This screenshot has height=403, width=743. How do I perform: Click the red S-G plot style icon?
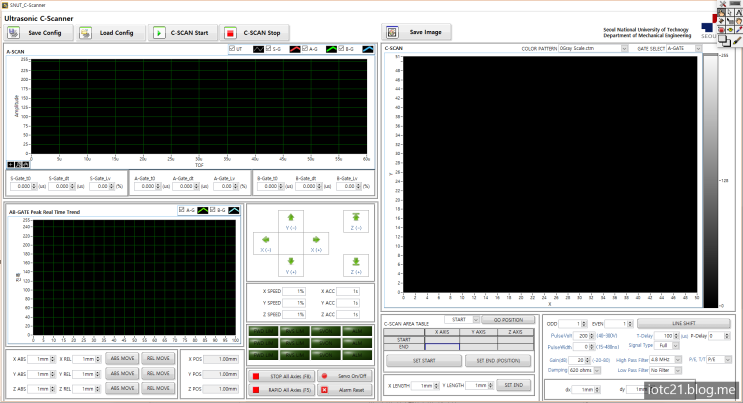tap(295, 49)
